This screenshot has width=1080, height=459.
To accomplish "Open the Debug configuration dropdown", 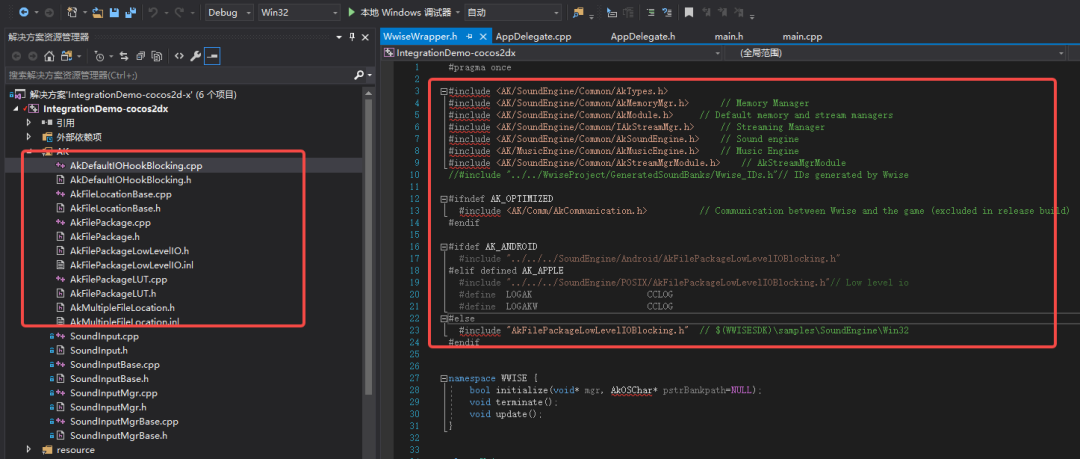I will pos(226,12).
